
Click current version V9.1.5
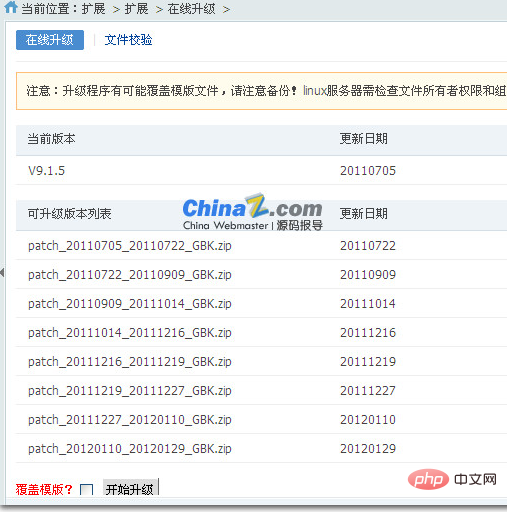46,171
